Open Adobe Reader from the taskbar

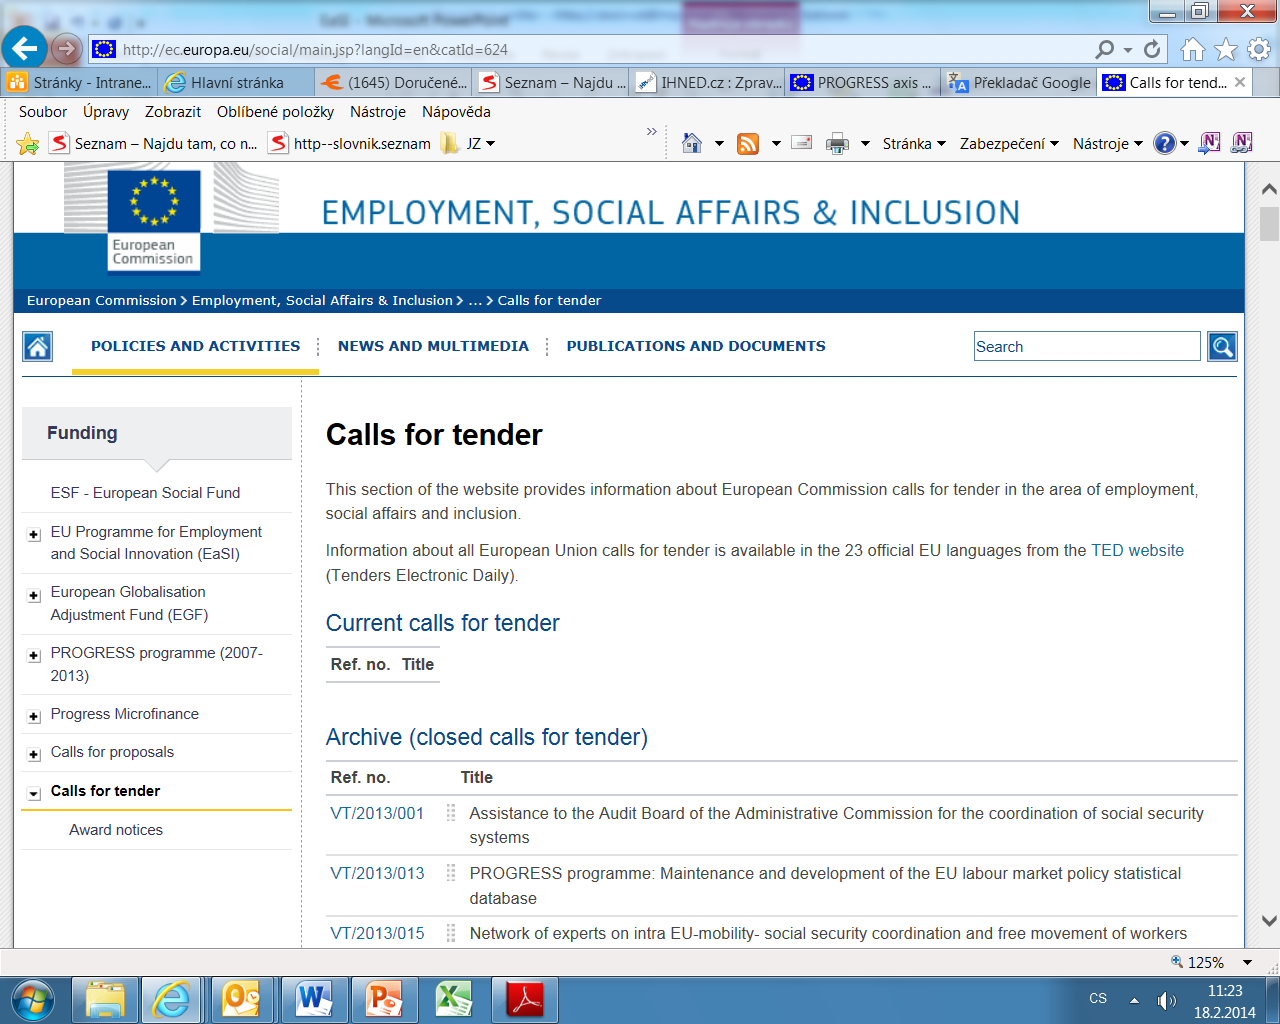click(525, 999)
